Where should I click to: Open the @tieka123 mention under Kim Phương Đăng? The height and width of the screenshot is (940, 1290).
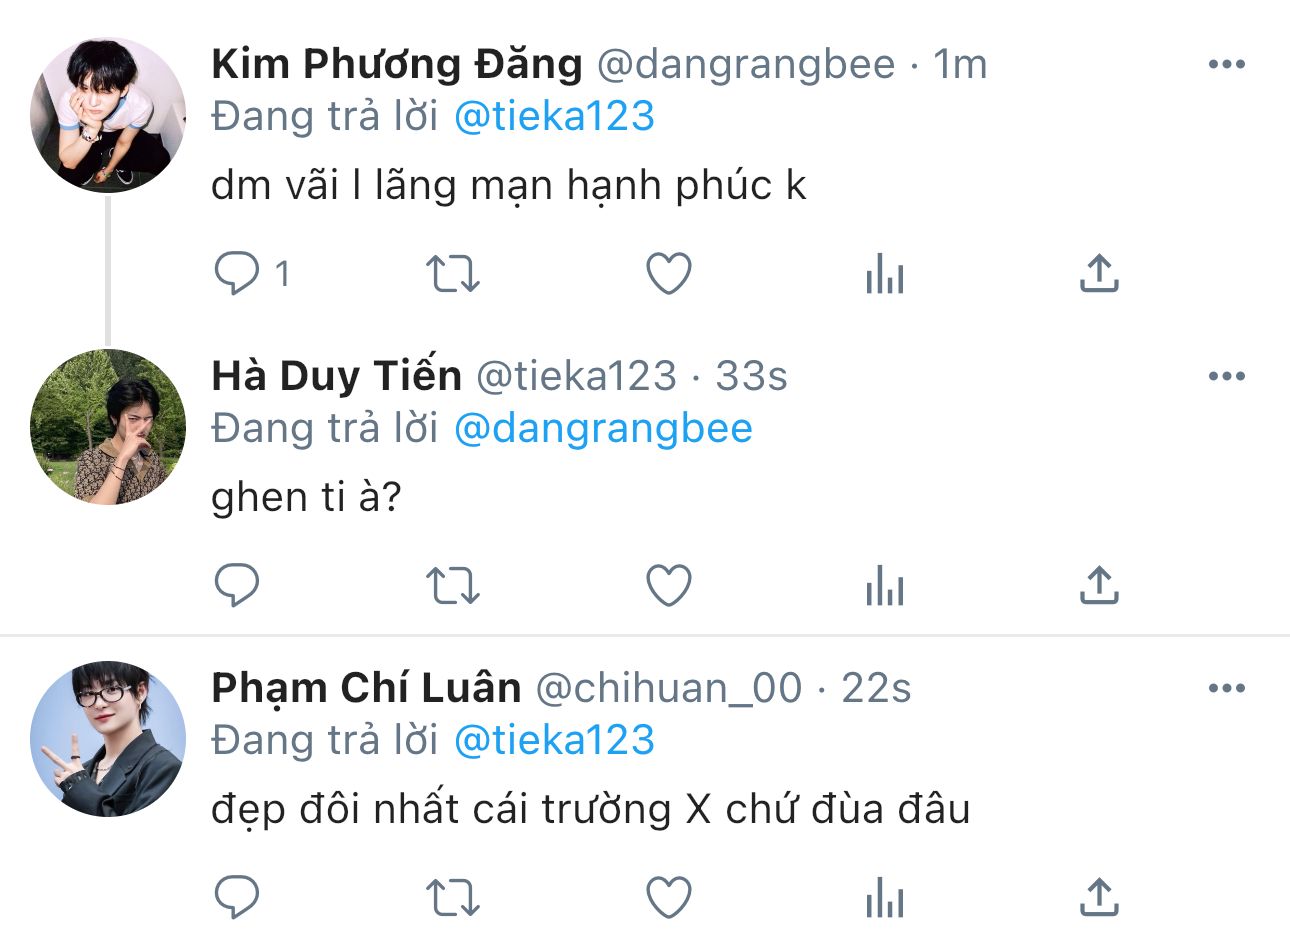pyautogui.click(x=554, y=117)
